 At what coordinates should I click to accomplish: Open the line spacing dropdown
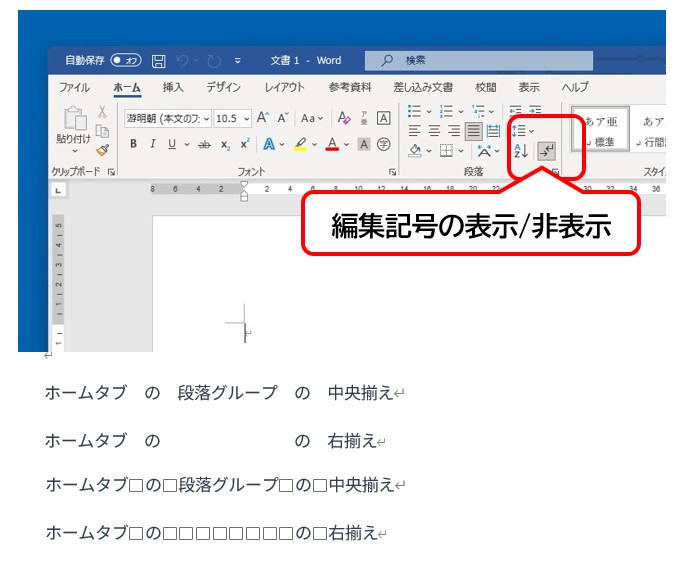(x=523, y=131)
